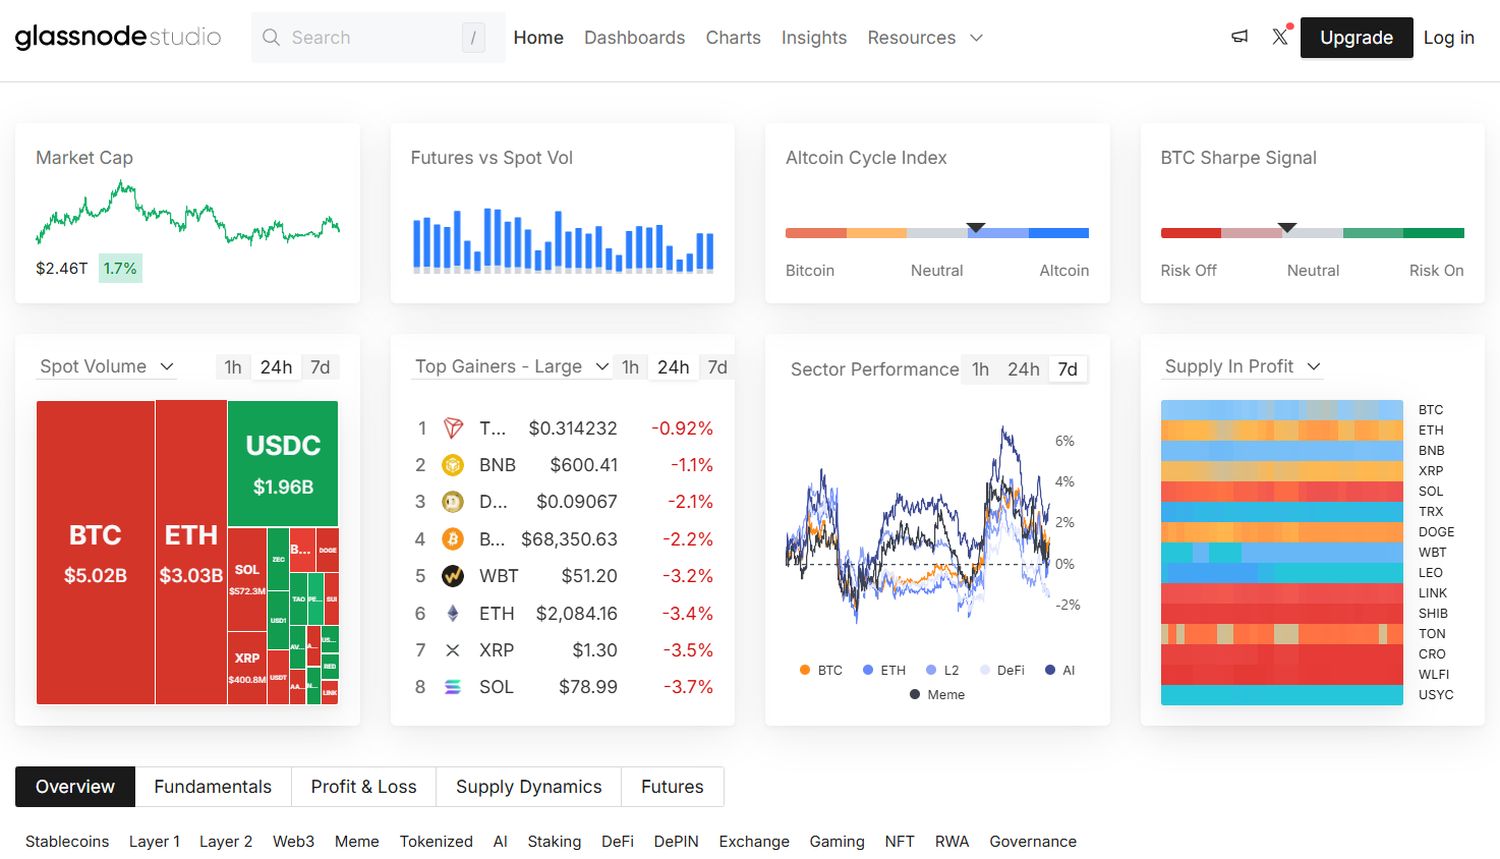Open the Supply In Profit dropdown
The width and height of the screenshot is (1500, 859).
1242,367
